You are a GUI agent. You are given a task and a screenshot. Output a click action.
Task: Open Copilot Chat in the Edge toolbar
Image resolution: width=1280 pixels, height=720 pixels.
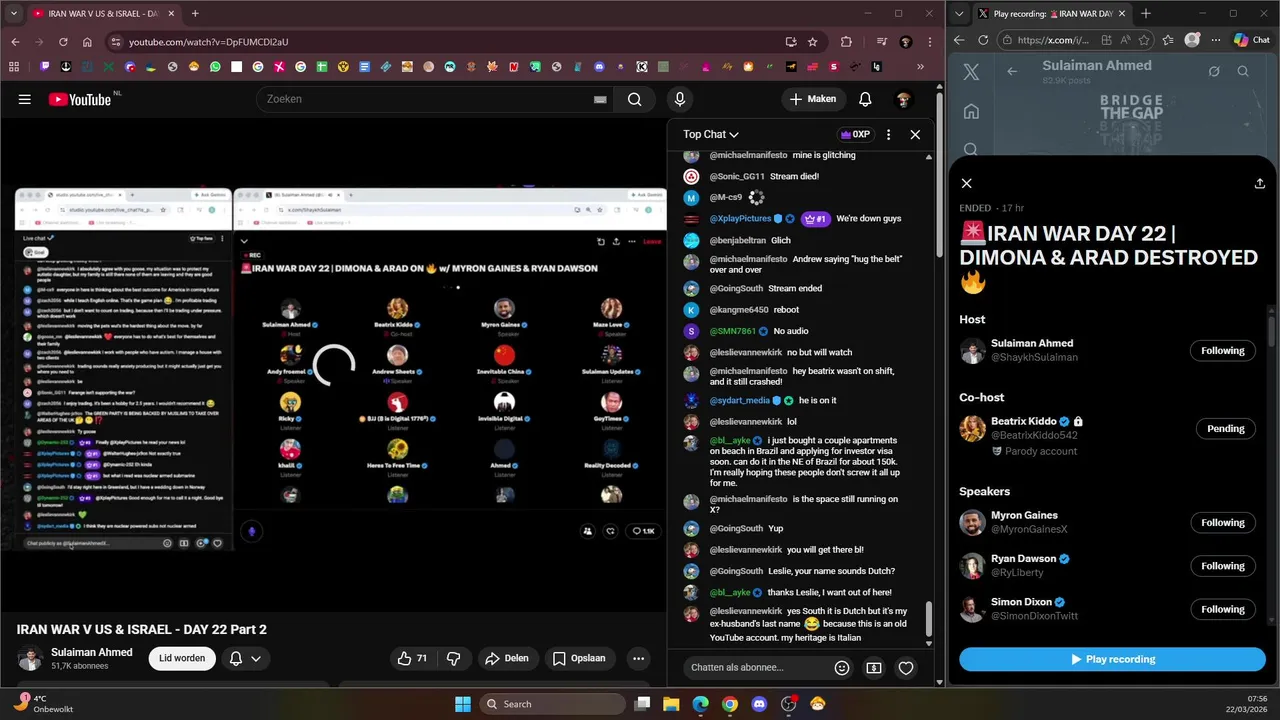(1251, 40)
